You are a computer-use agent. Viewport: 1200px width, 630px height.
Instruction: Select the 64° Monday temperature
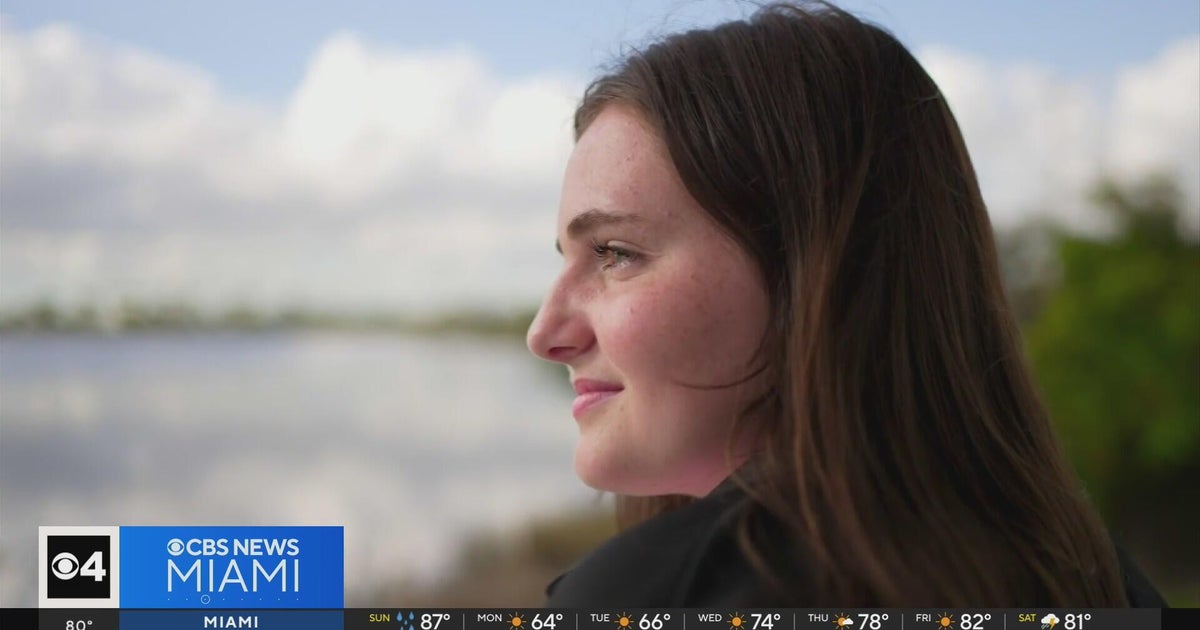(x=546, y=621)
